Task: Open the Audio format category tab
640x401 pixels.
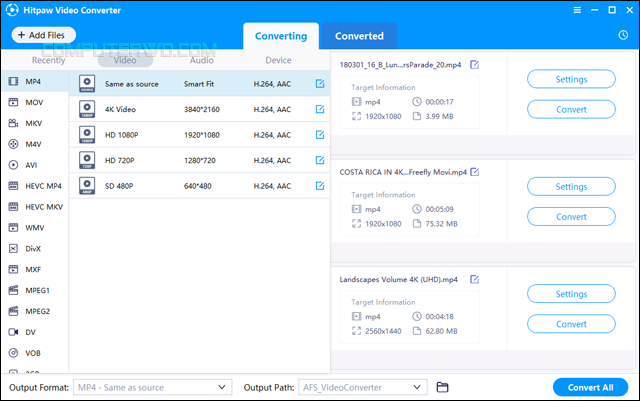Action: 202,60
